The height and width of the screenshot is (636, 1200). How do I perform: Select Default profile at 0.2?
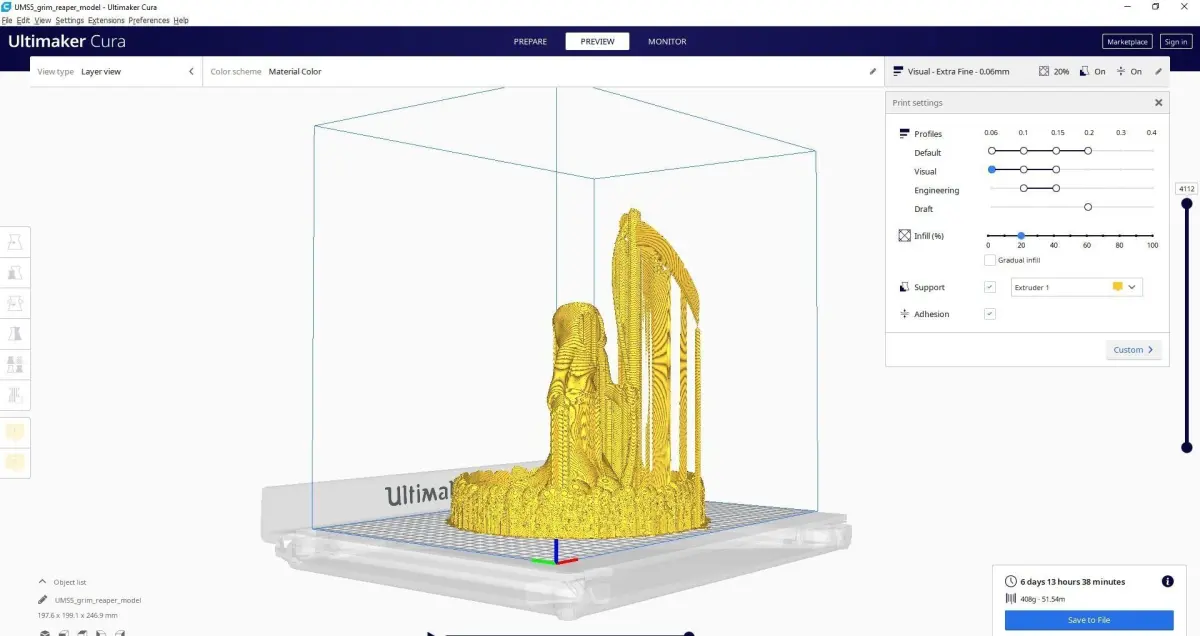[1088, 151]
